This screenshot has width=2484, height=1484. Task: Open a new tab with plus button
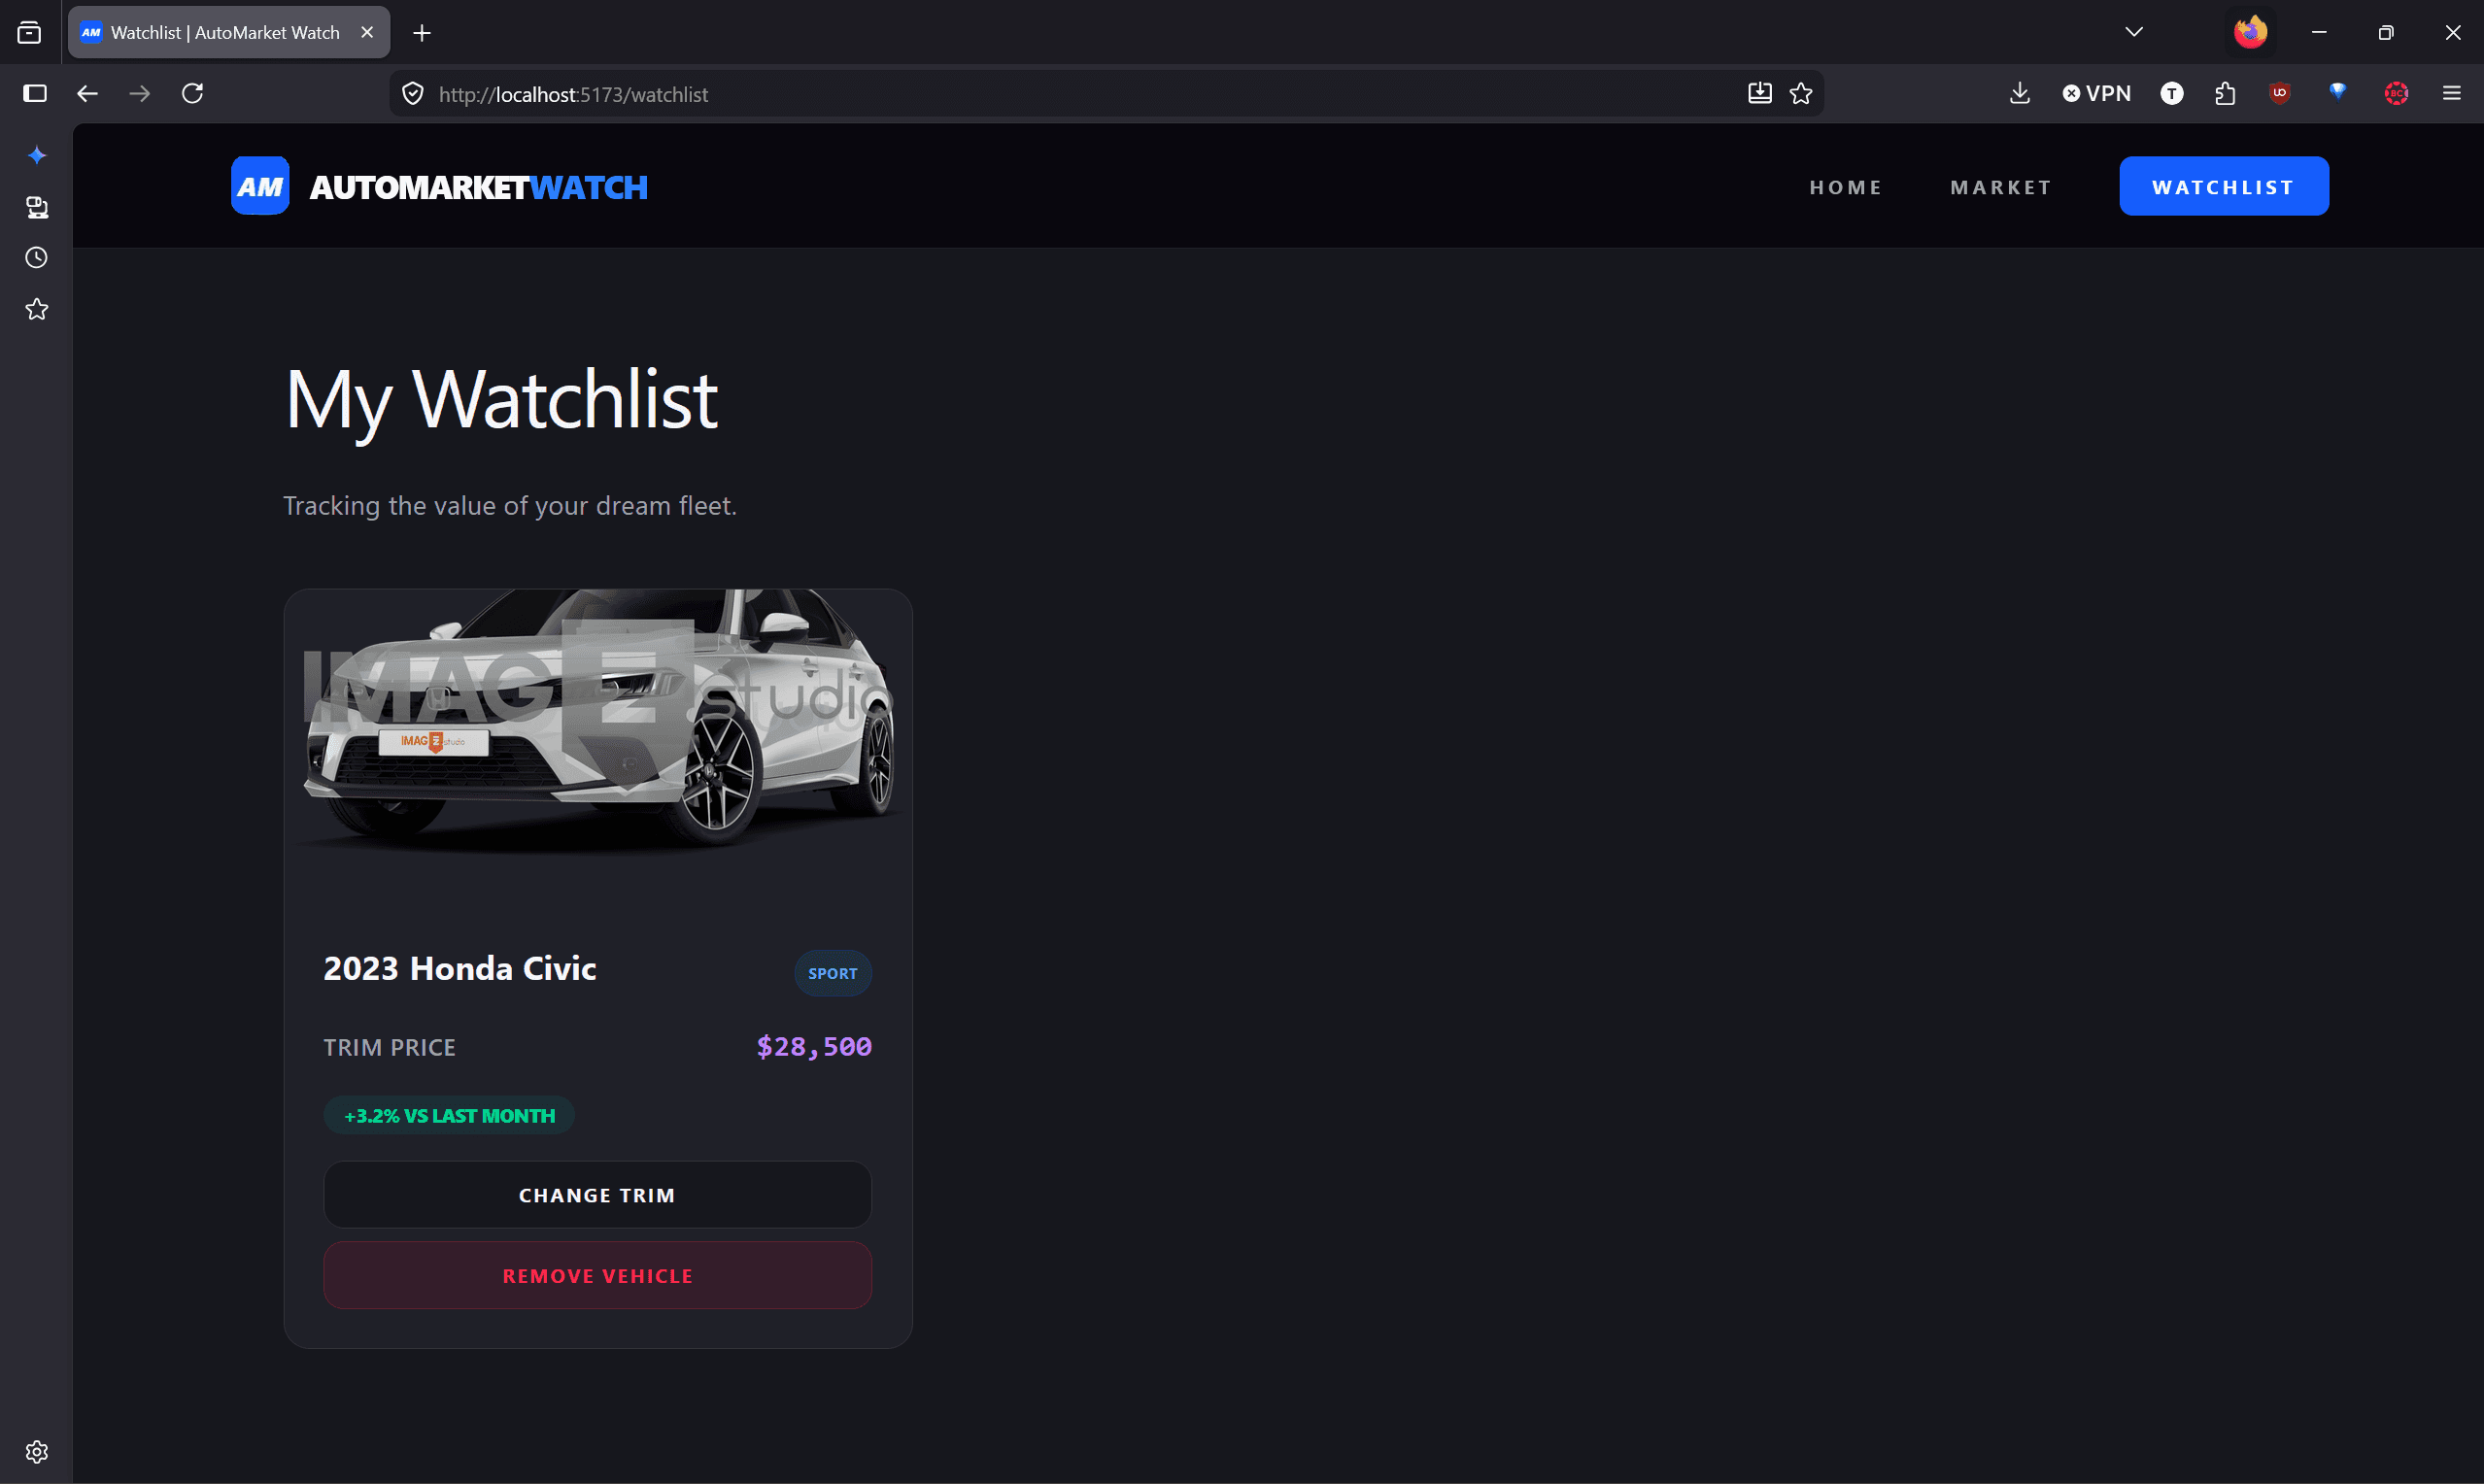click(422, 33)
